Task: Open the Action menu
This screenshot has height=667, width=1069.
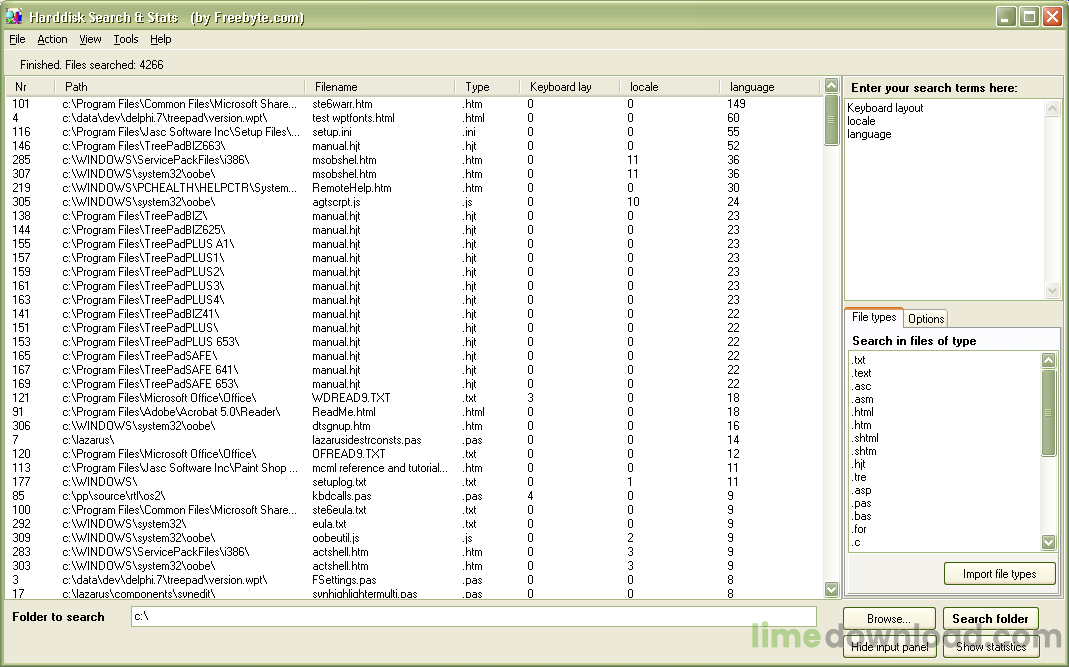Action: 52,40
